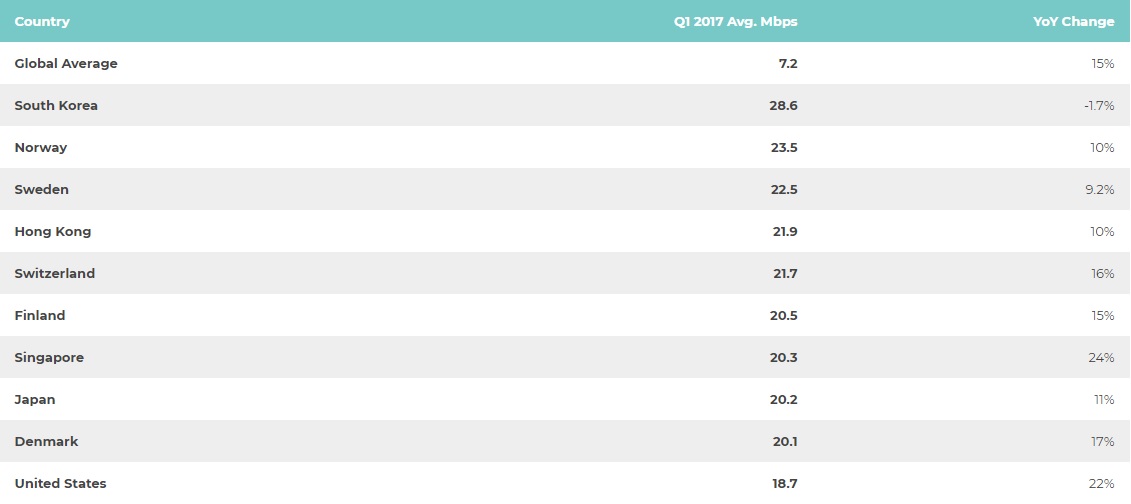1131x504 pixels.
Task: Click the Sweden row label
Action: 41,189
